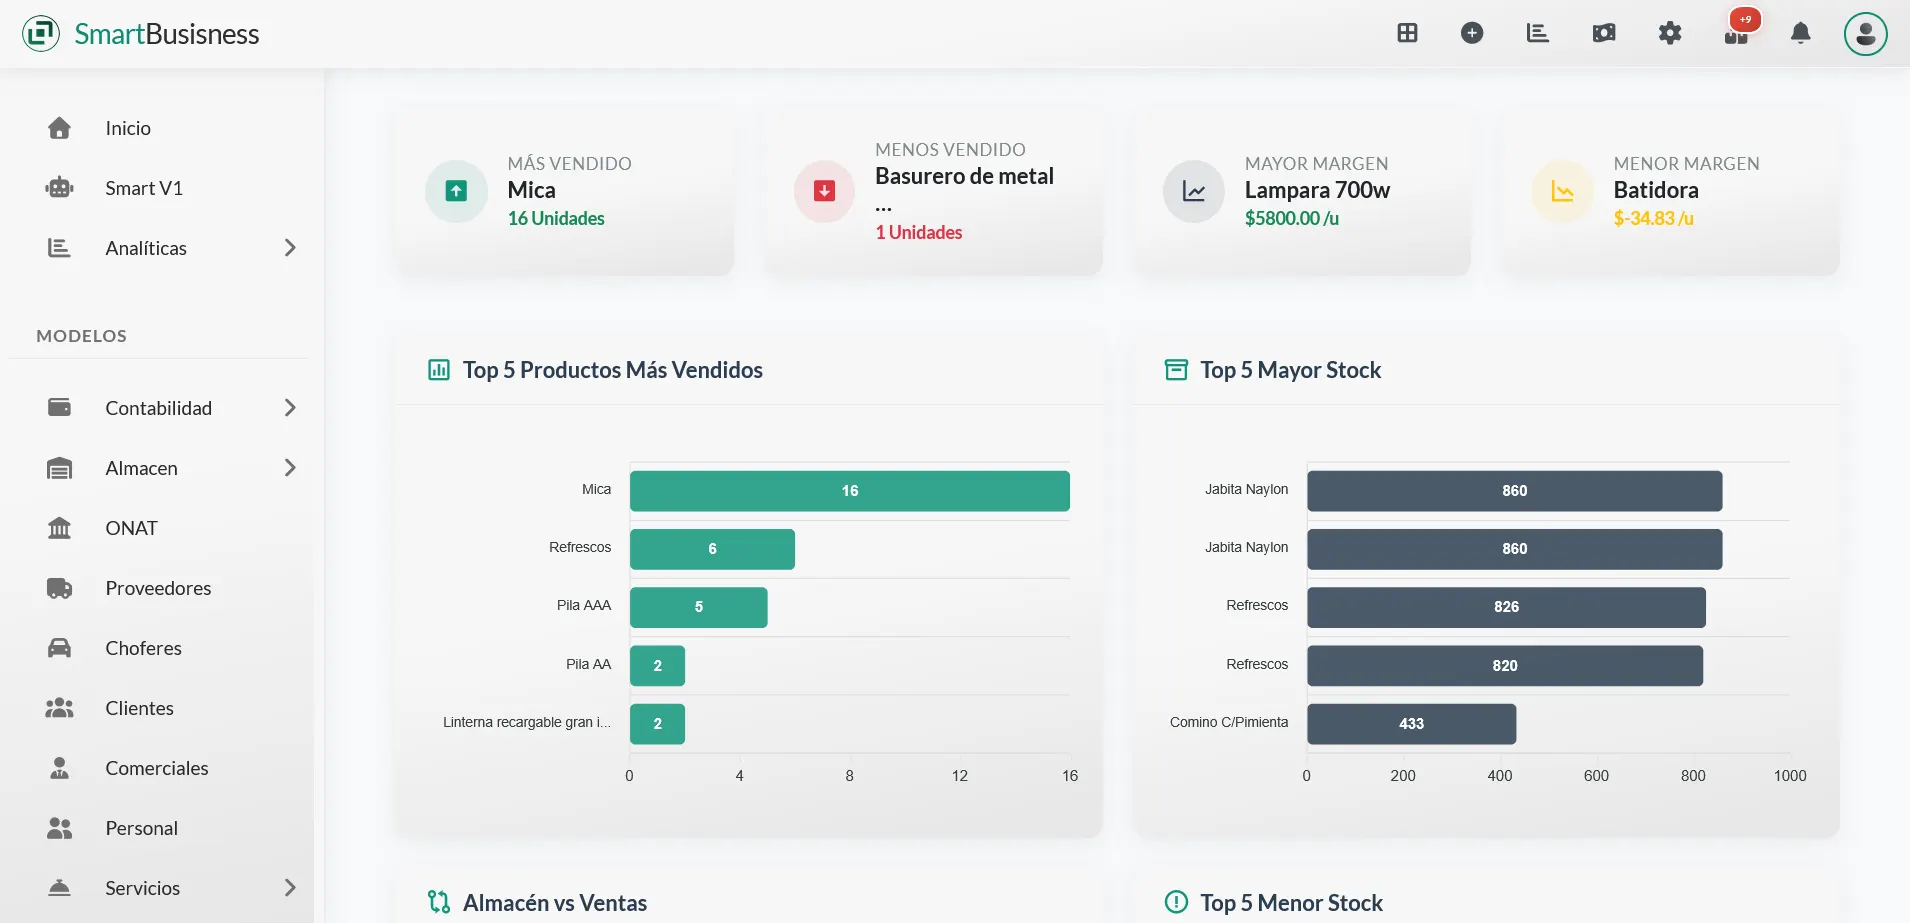This screenshot has width=1910, height=923.
Task: Click the 'MENOR MARGEN' card label
Action: click(1686, 164)
